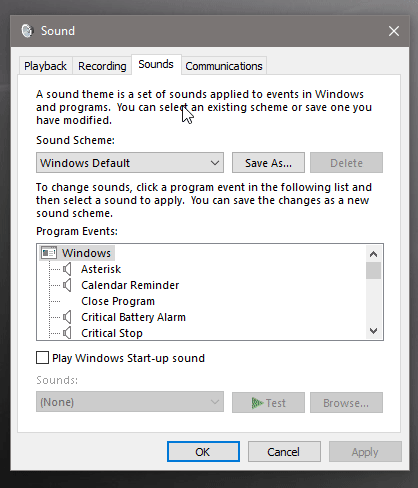The image size is (418, 488).
Task: Click the Cancel button
Action: pos(284,452)
